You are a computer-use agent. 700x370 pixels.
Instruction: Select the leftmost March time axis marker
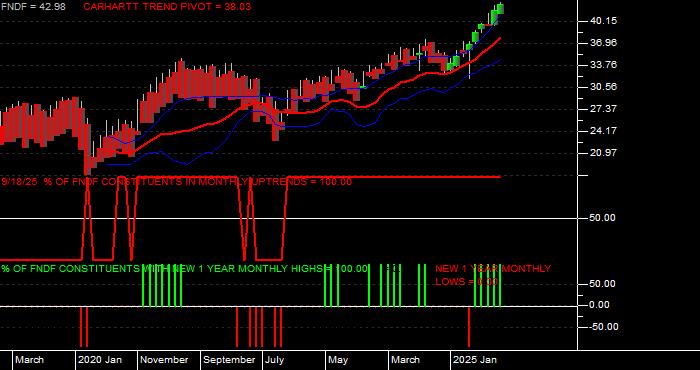point(29,360)
